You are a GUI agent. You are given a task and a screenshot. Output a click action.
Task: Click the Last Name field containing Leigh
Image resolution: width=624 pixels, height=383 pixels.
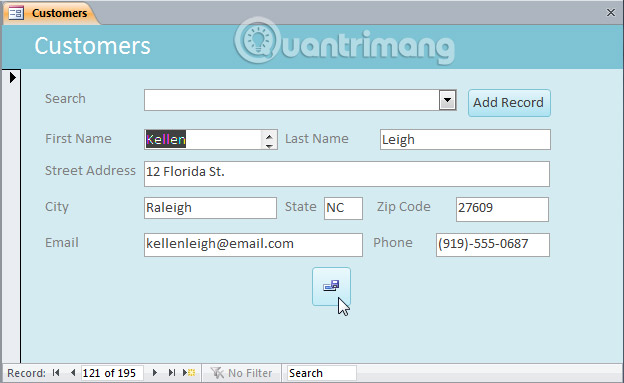pyautogui.click(x=465, y=139)
